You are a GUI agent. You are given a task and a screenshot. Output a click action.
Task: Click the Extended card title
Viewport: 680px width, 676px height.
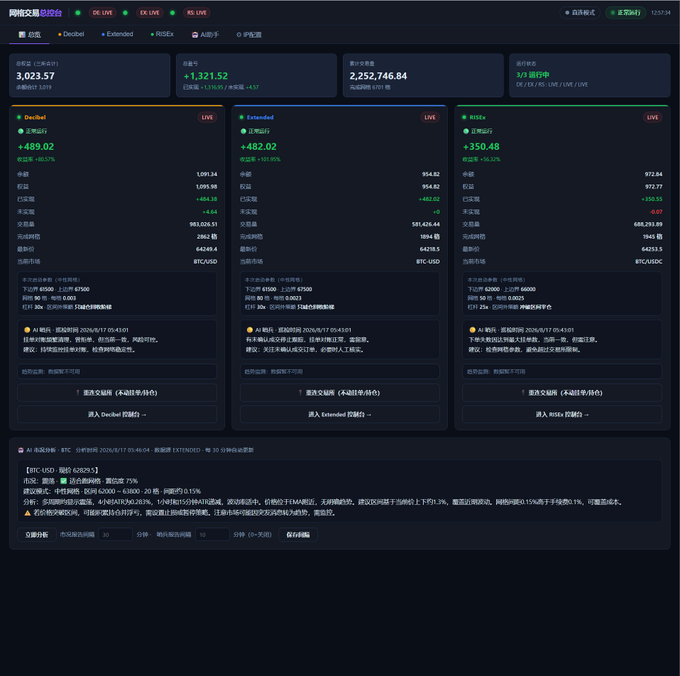click(260, 118)
